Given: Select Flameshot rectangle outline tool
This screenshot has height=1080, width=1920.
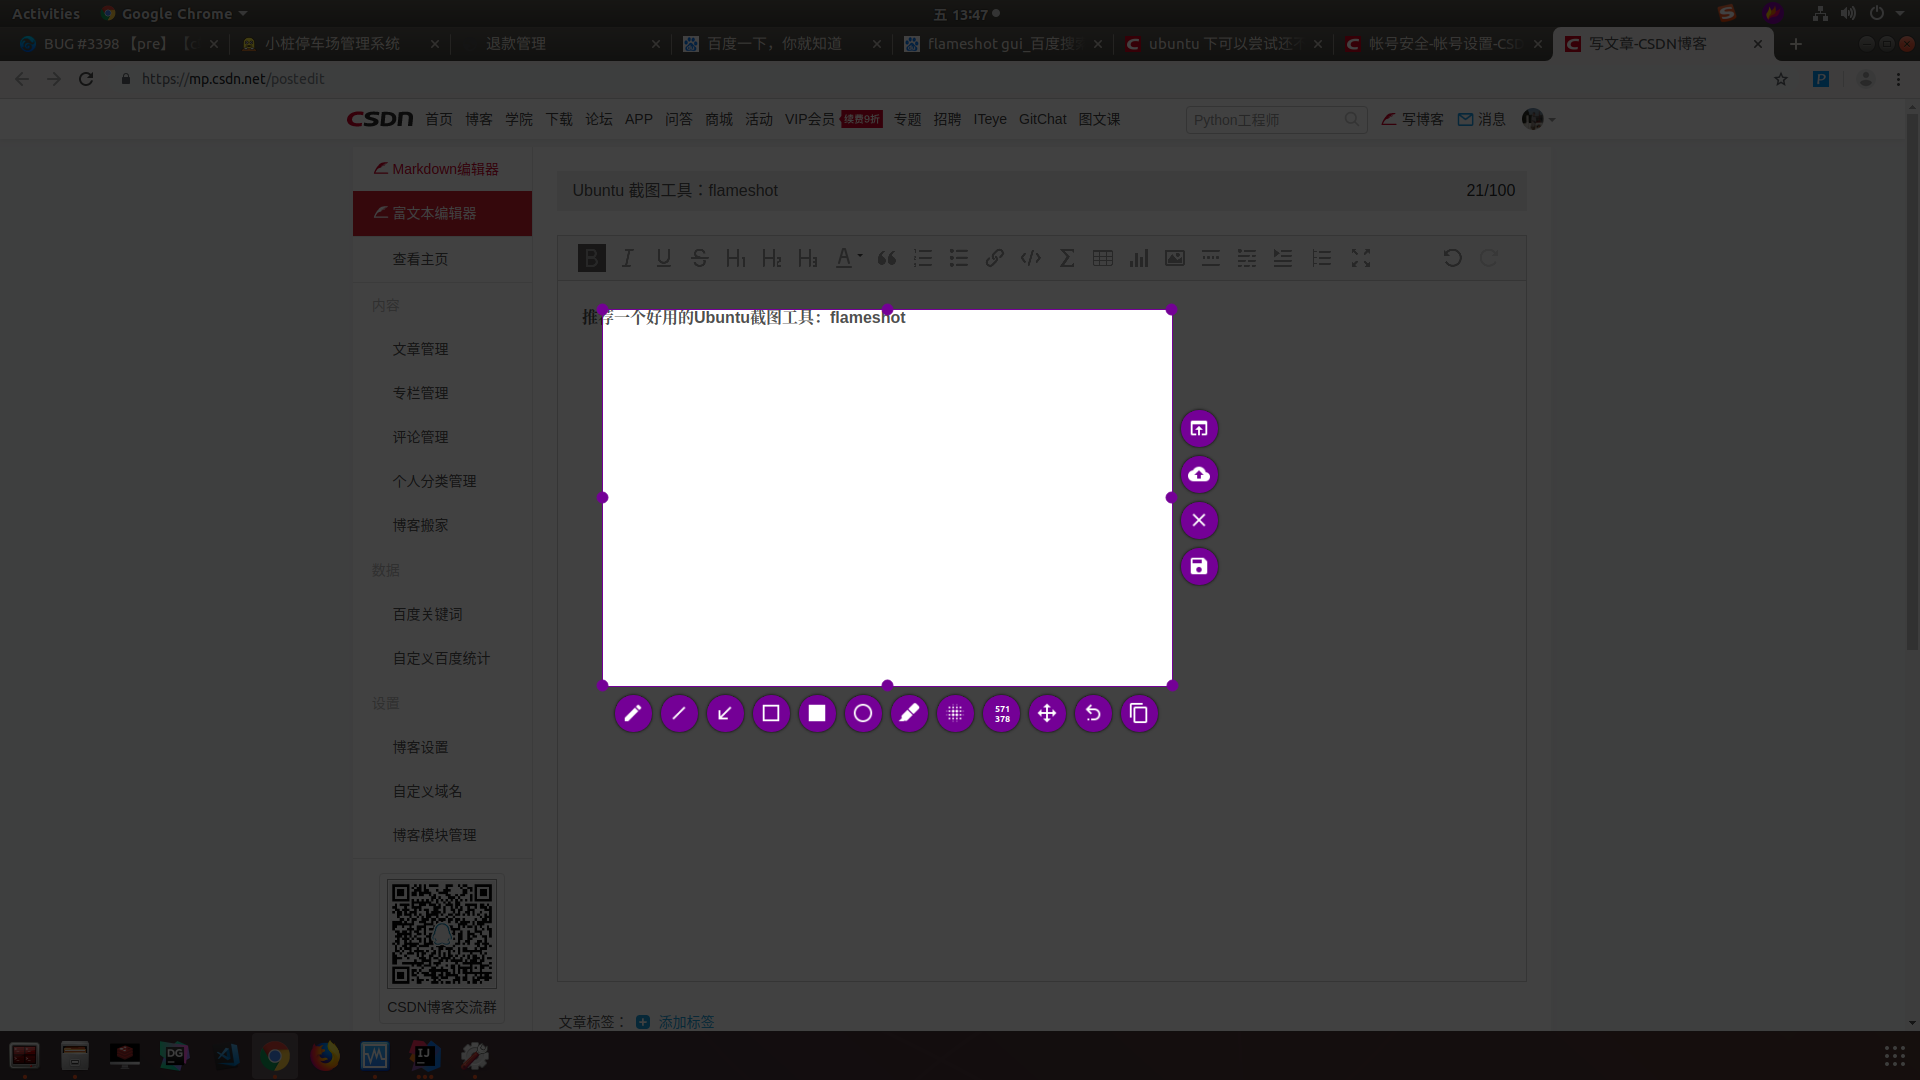Looking at the screenshot, I should click(771, 713).
